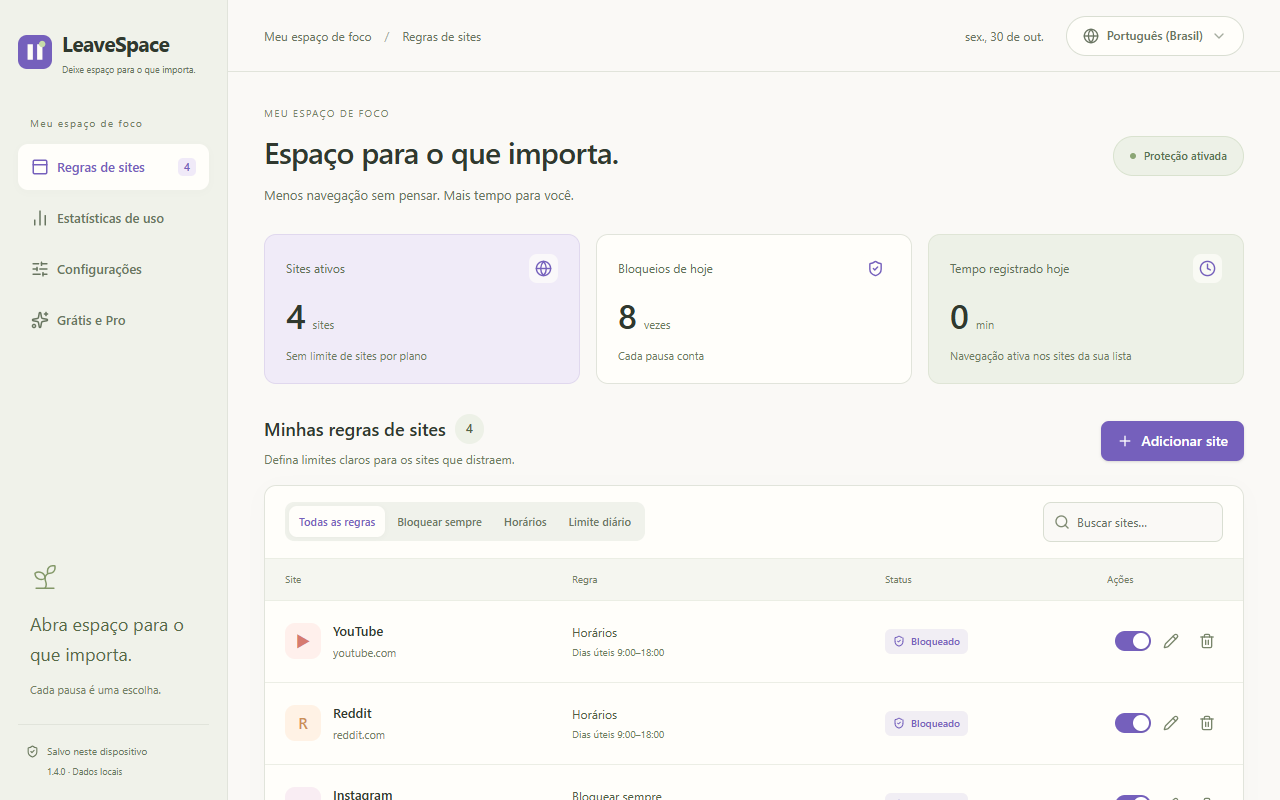This screenshot has height=800, width=1280.
Task: Click the Bloqueios de hoje summary card
Action: tap(754, 309)
